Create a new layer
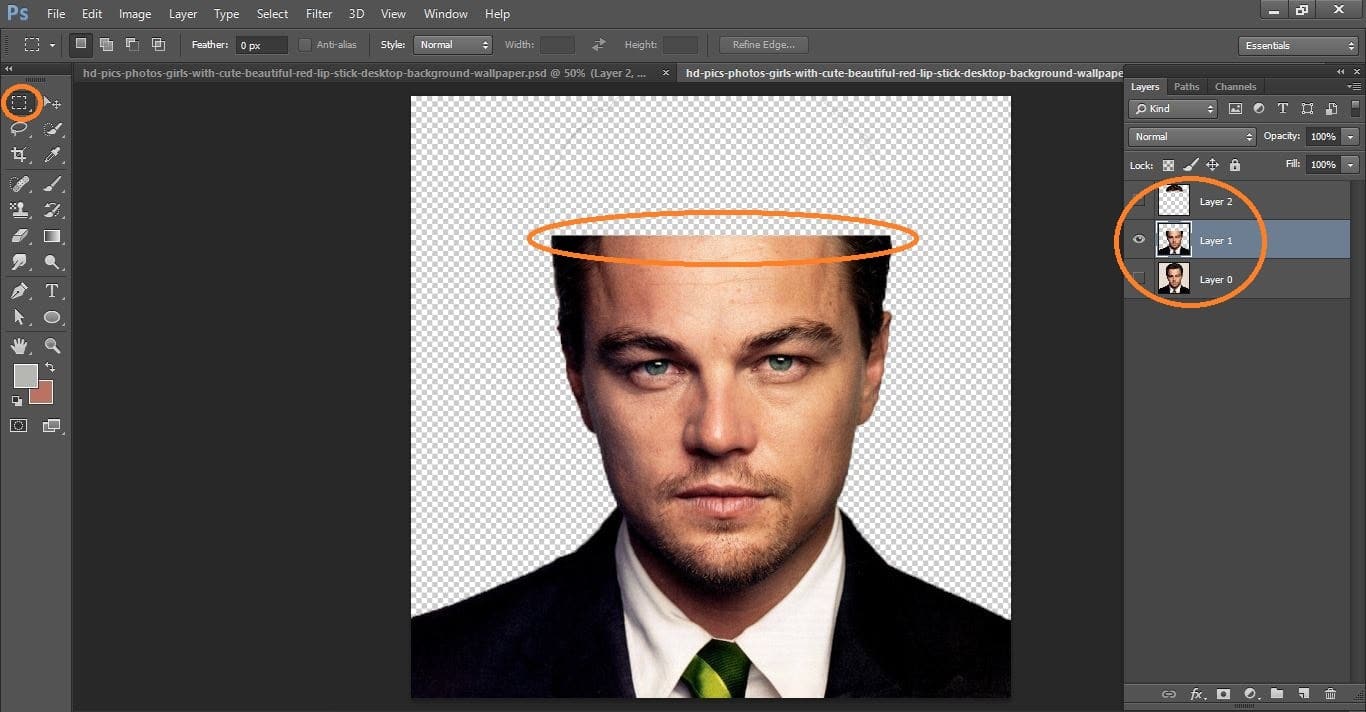Viewport: 1366px width, 712px height. 1303,693
